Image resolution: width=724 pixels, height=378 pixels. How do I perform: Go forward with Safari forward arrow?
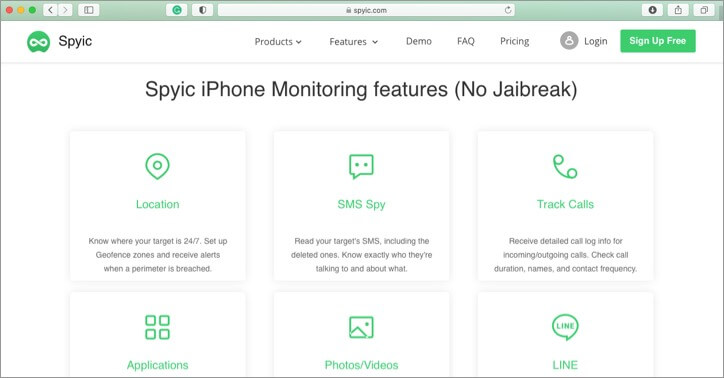coord(66,10)
